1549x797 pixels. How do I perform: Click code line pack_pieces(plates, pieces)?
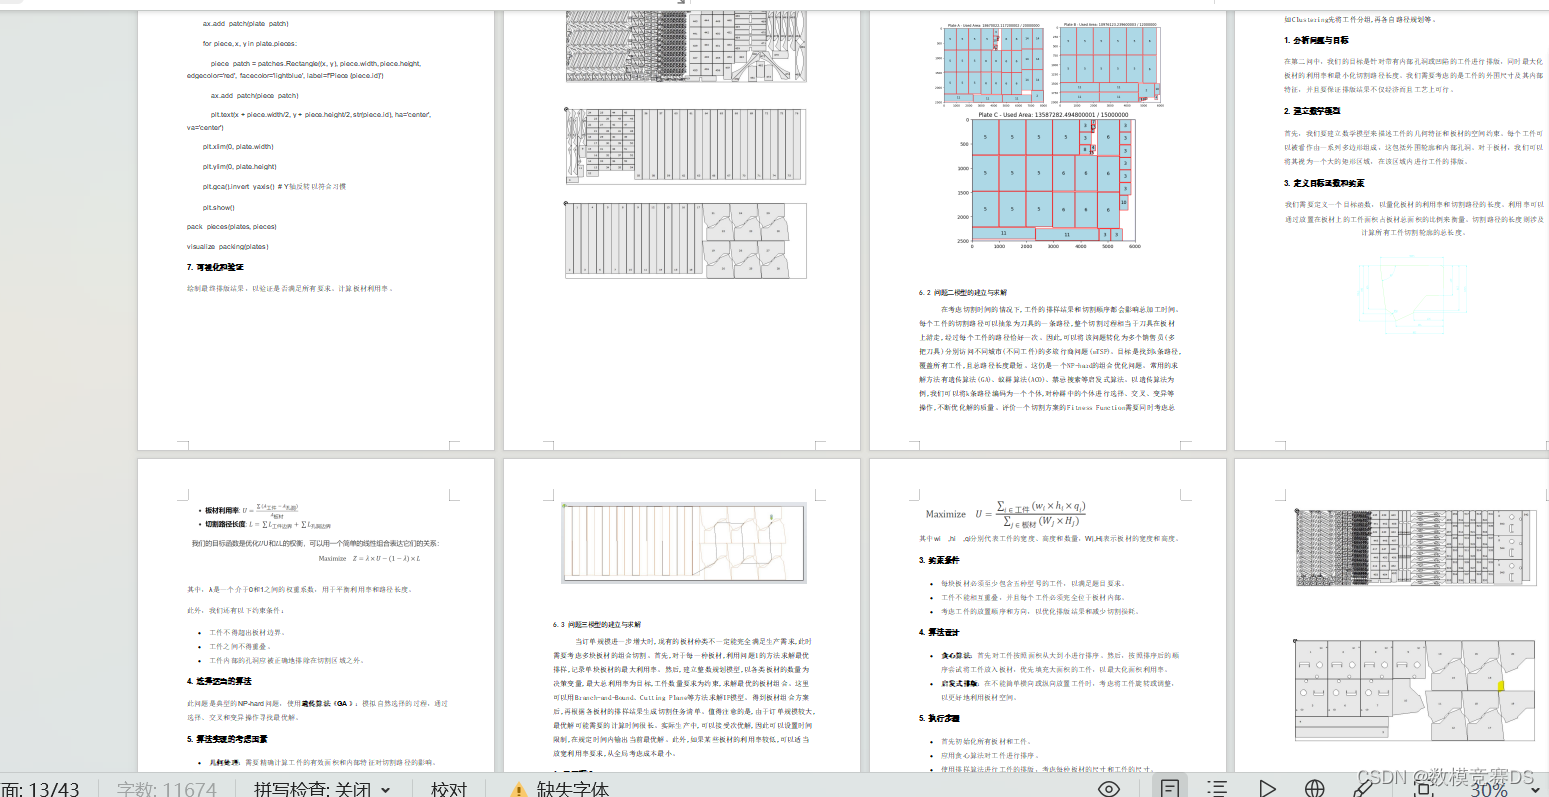pyautogui.click(x=232, y=227)
